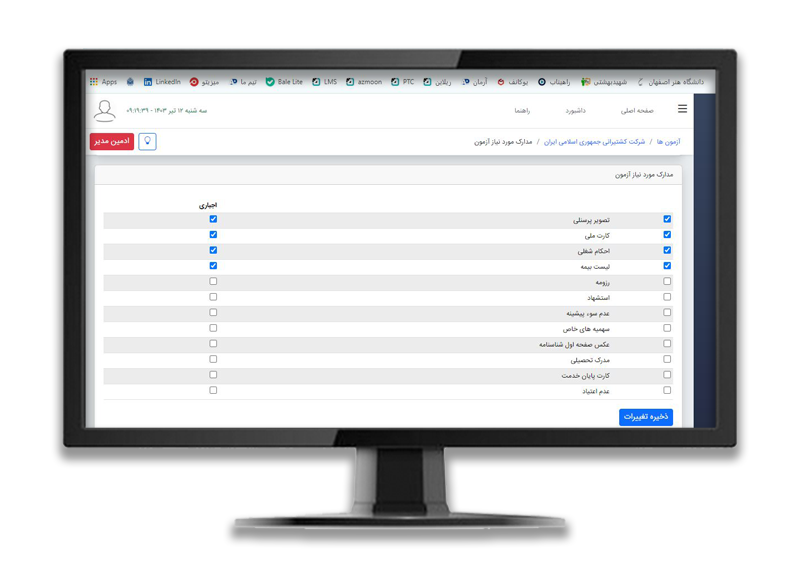Uncheck the selection checkbox for تصویر پرسنلی

(667, 219)
